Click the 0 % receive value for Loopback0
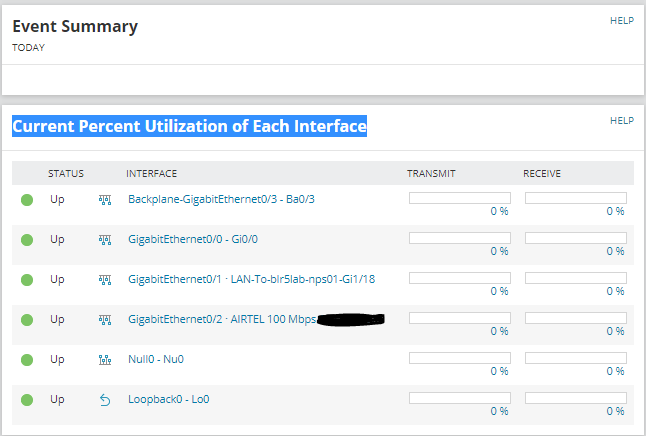The image size is (646, 436). pos(616,411)
